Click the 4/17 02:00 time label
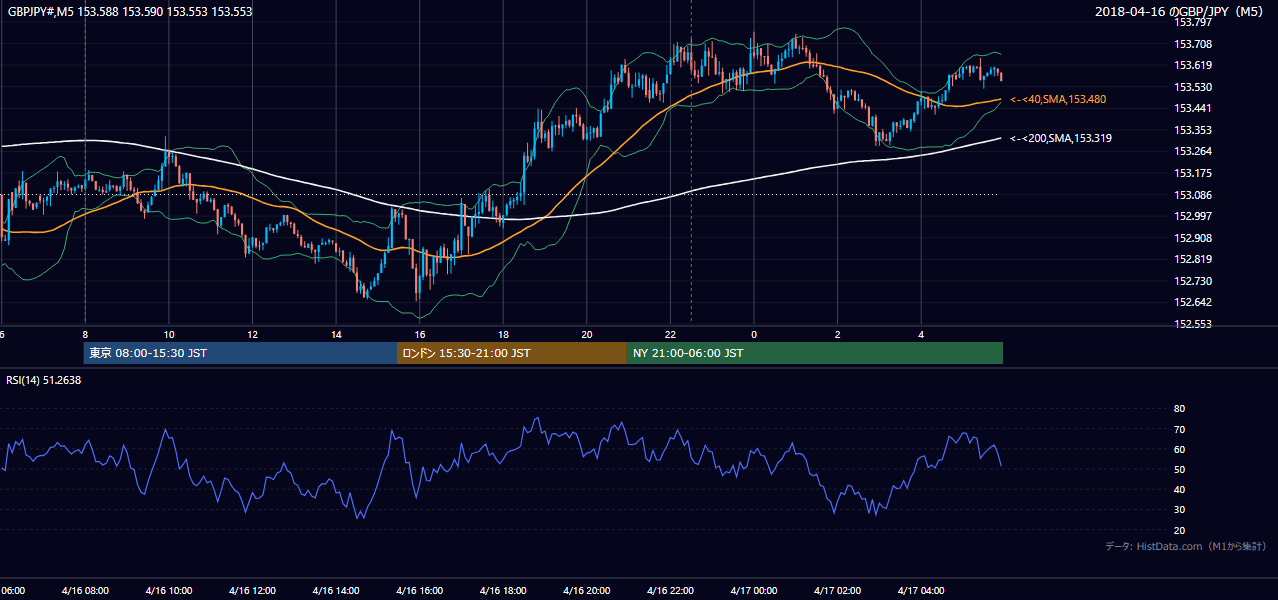The image size is (1278, 600). (838, 591)
